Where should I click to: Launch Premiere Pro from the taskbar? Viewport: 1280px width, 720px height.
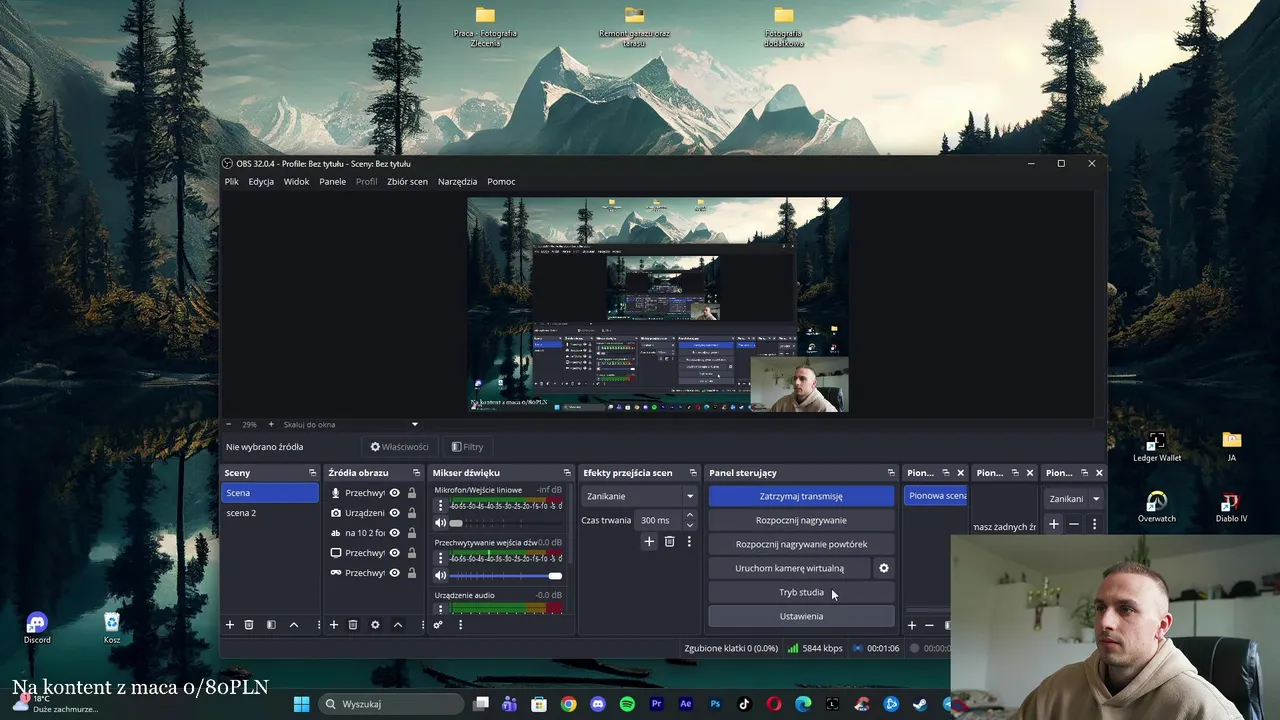click(656, 704)
